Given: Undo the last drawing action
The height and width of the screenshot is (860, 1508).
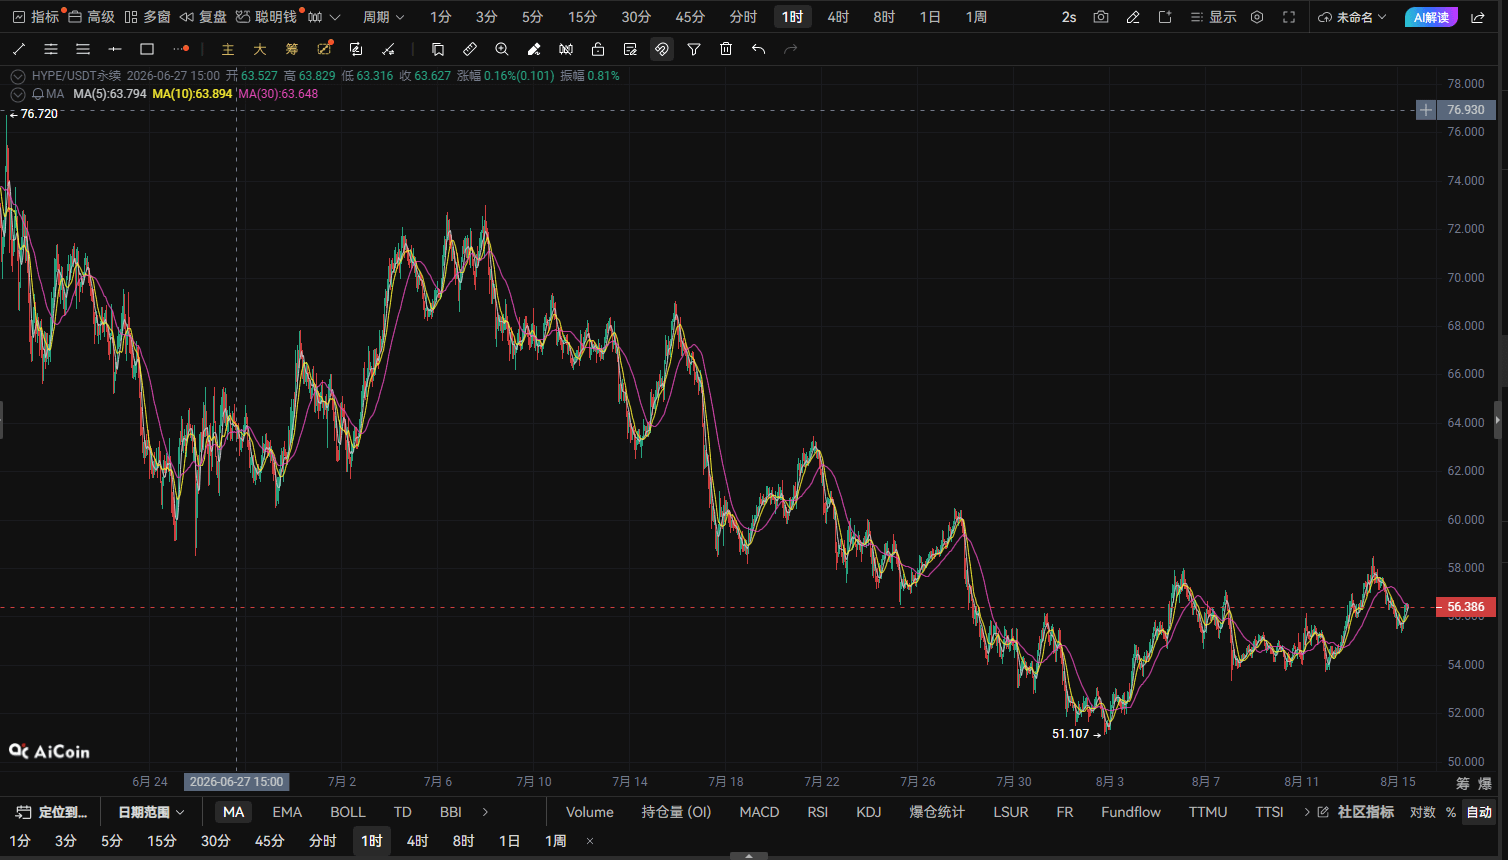Looking at the screenshot, I should (758, 49).
